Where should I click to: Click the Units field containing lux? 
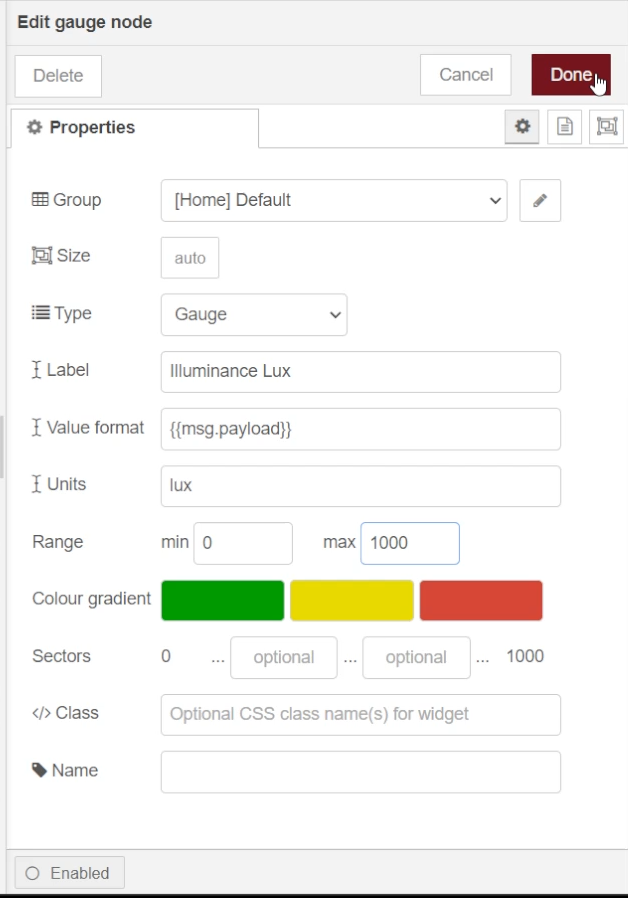pos(360,486)
